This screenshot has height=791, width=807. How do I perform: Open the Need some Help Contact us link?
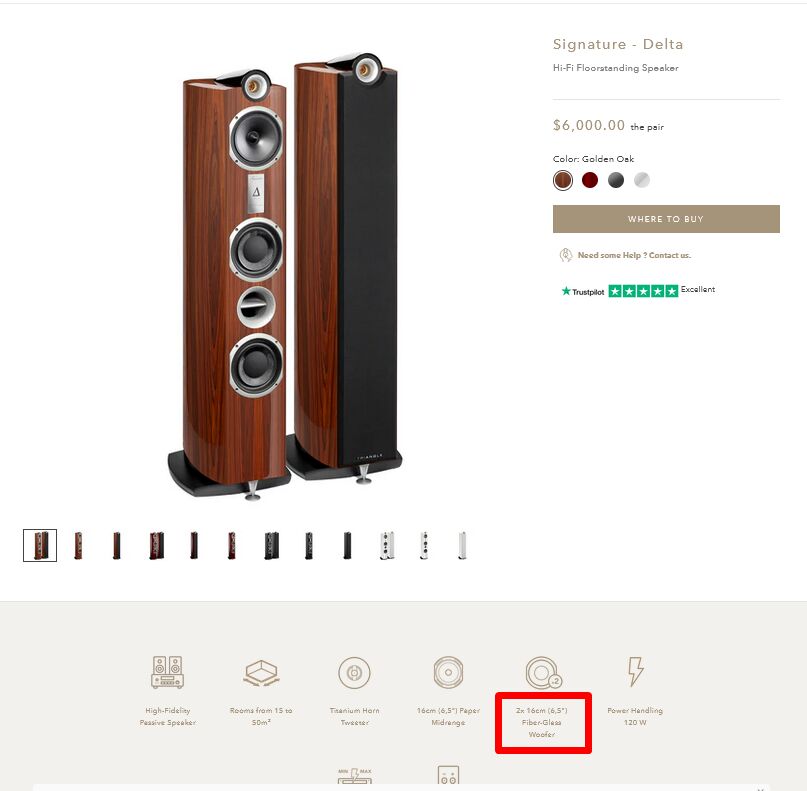(634, 255)
